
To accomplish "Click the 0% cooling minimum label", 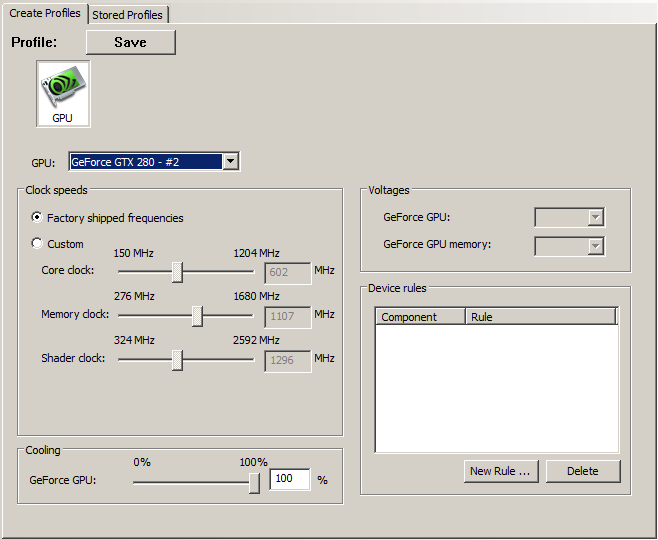I will point(142,462).
